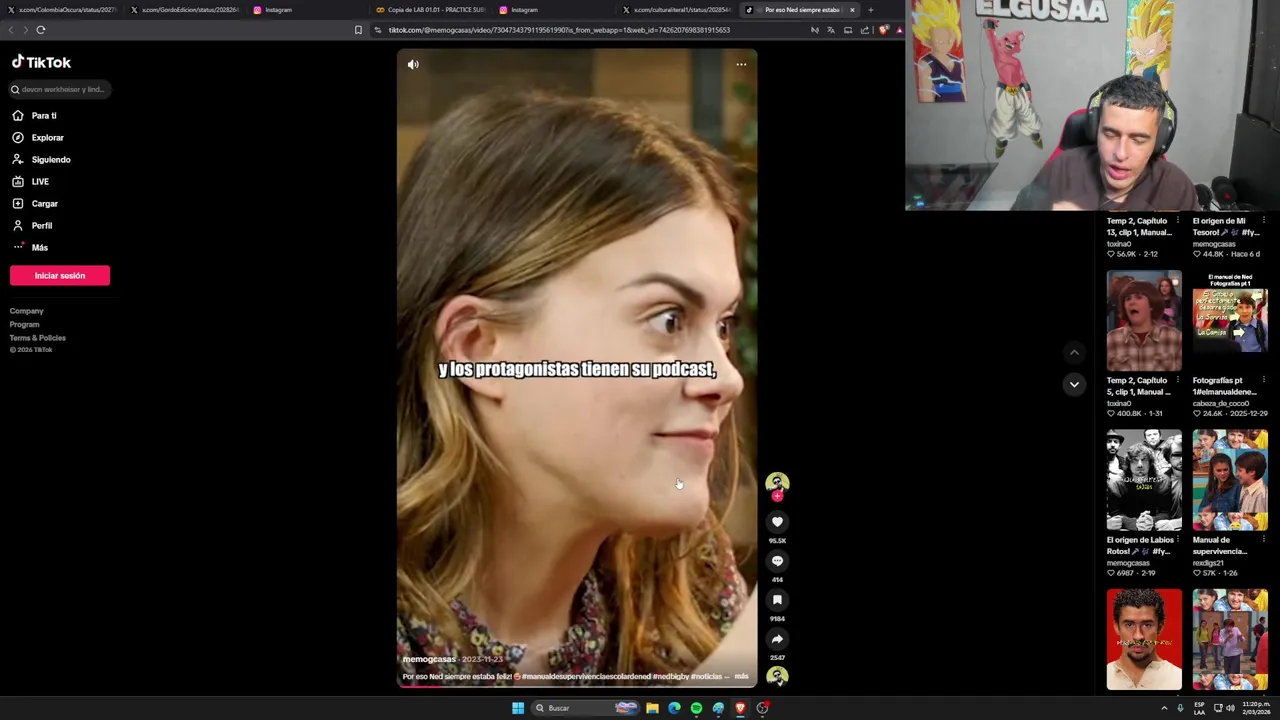Click the video progress bar at the bottom

click(x=577, y=687)
